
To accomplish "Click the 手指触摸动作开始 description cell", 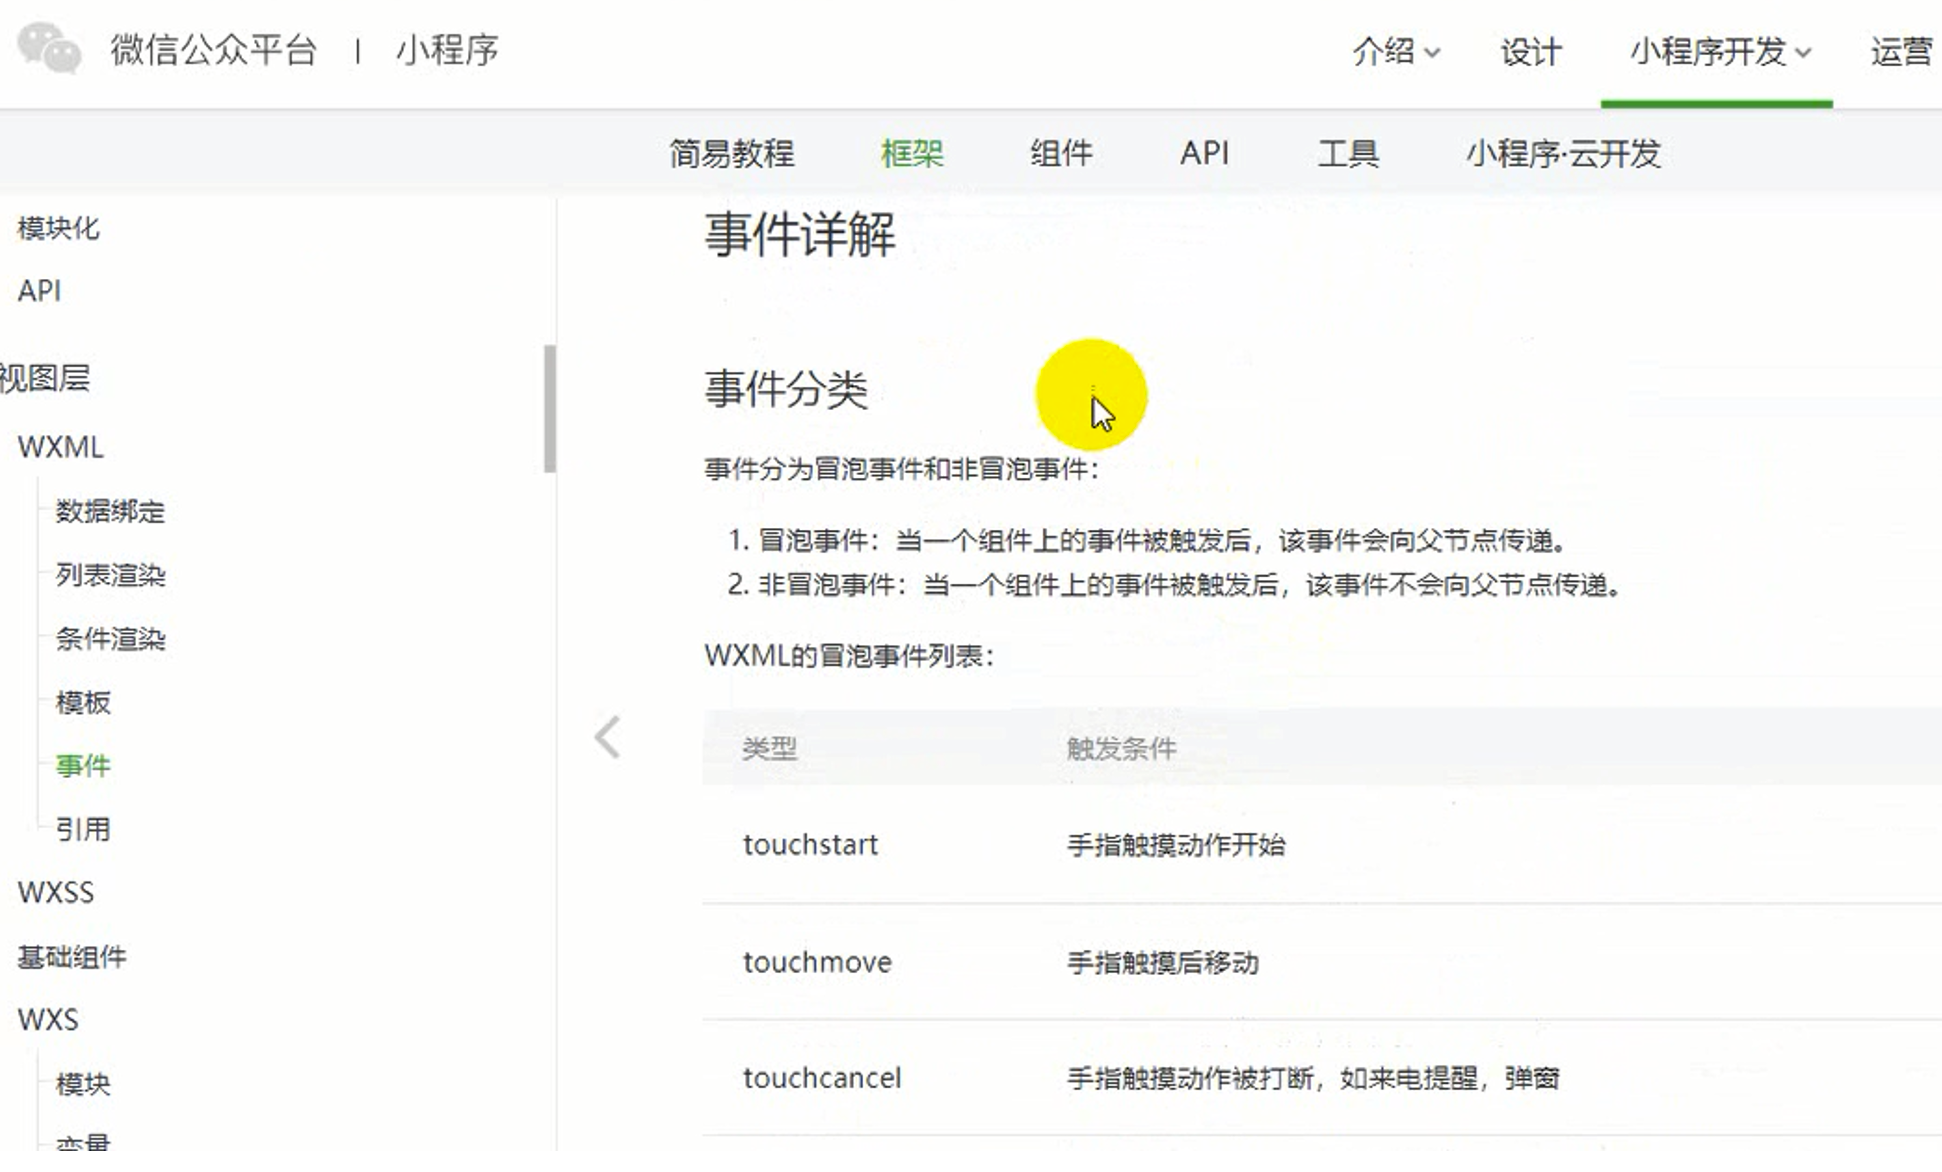I will point(1176,845).
